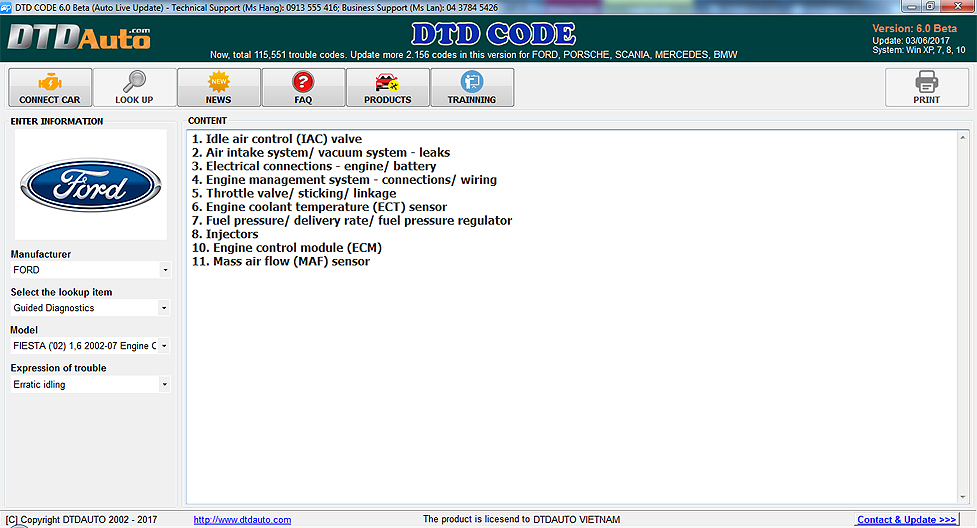
Task: Close the DTD CODE window
Action: 959,6
